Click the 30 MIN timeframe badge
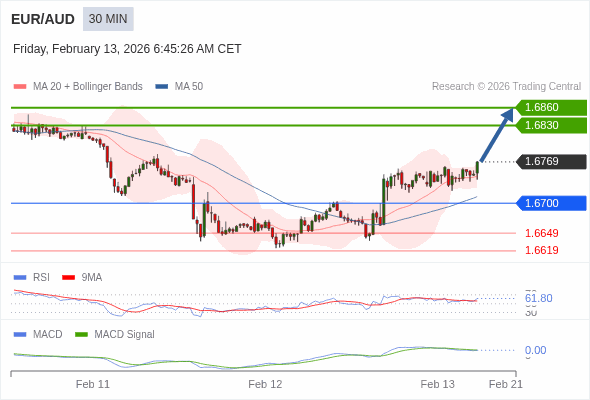 (108, 19)
